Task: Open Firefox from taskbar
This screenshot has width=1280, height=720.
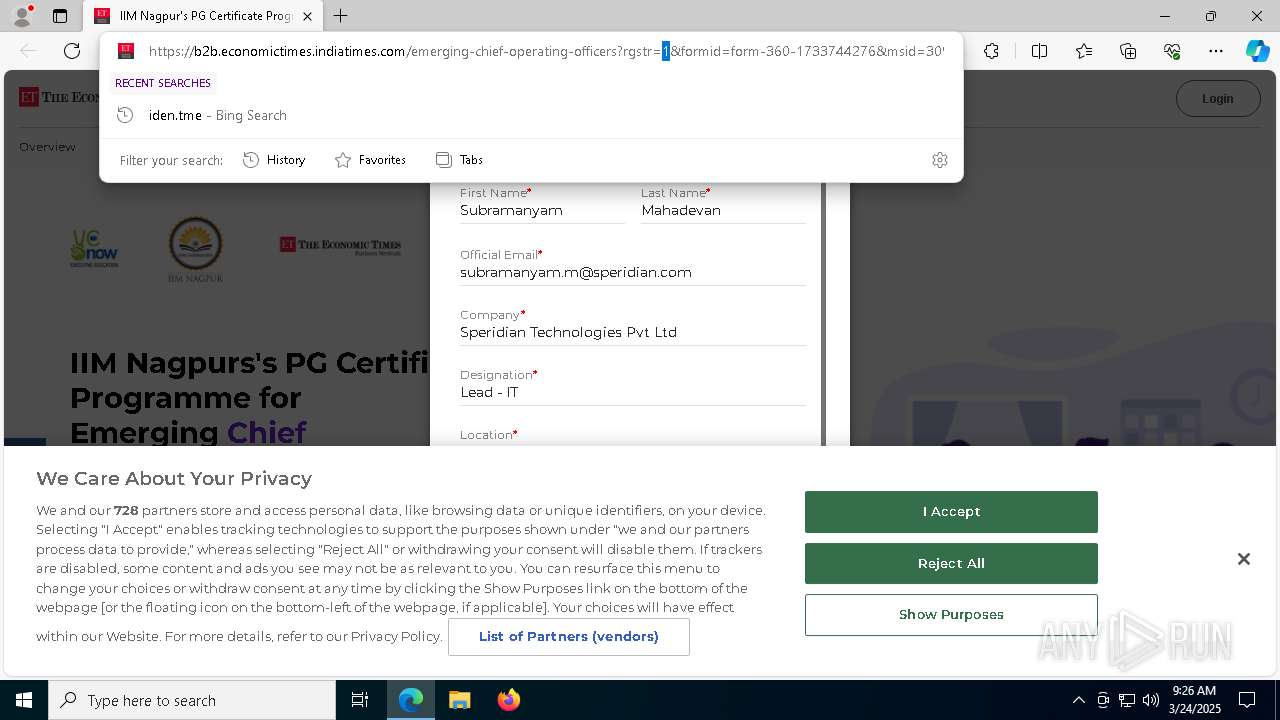Action: [508, 700]
